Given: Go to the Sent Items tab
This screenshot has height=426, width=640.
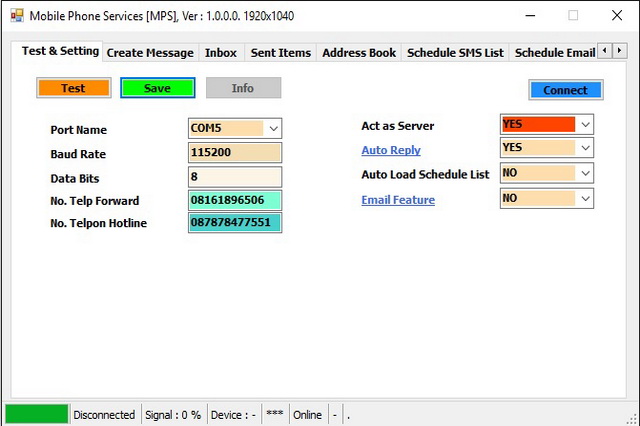Looking at the screenshot, I should [x=280, y=53].
